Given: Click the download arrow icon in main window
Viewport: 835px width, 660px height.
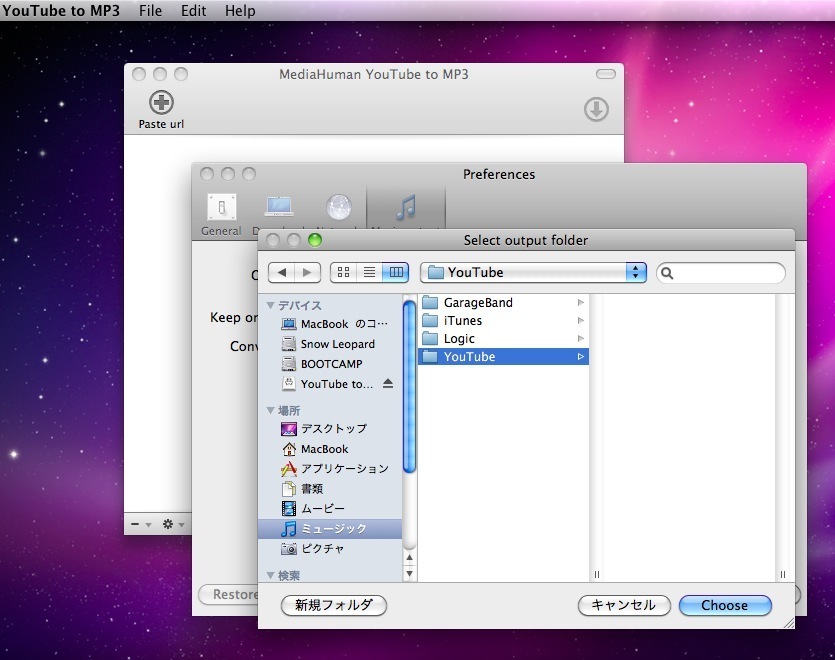Looking at the screenshot, I should (596, 109).
